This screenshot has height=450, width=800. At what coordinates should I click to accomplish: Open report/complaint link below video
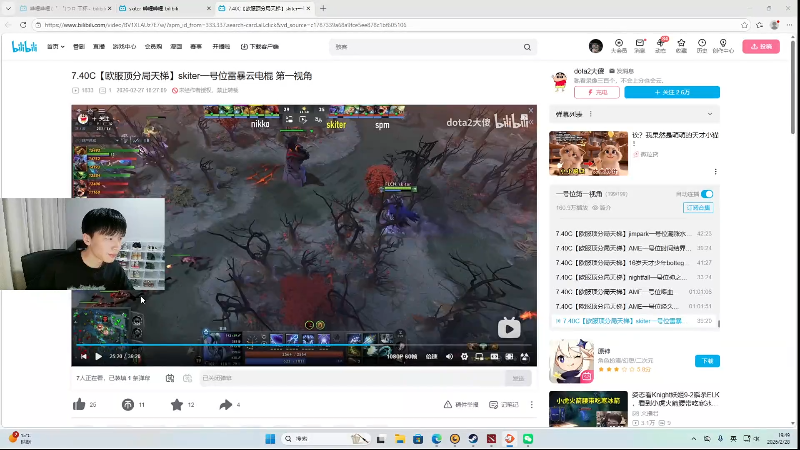pyautogui.click(x=461, y=405)
